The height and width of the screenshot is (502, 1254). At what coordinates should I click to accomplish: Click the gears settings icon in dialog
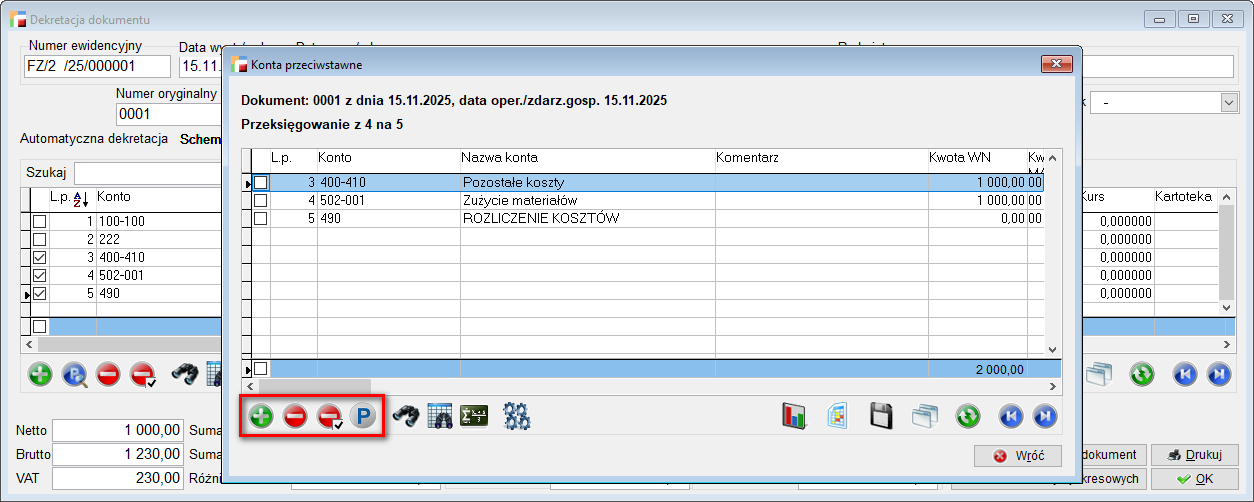(x=516, y=416)
